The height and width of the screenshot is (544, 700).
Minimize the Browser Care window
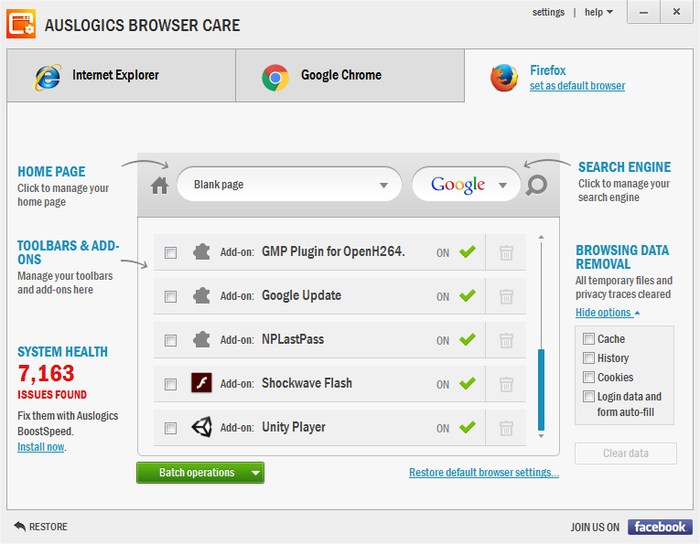pos(643,12)
